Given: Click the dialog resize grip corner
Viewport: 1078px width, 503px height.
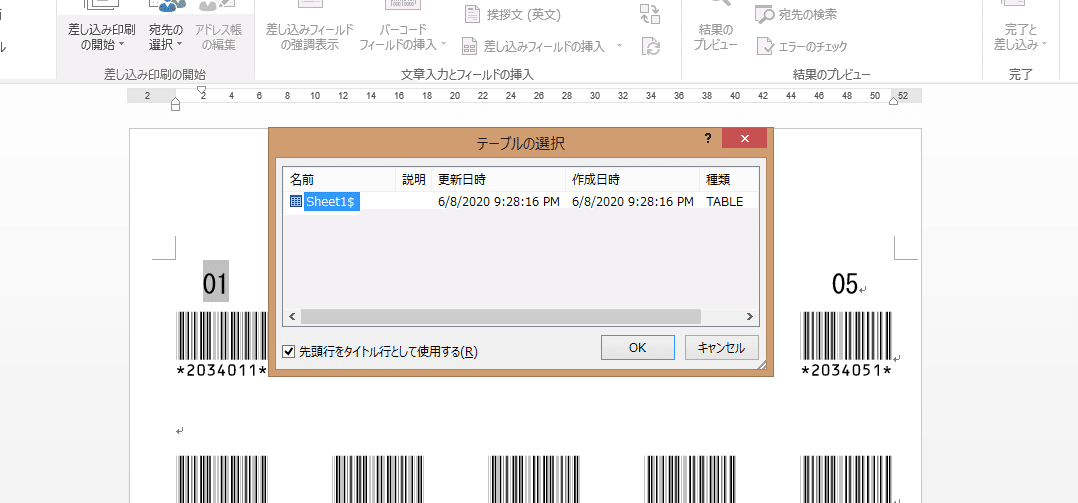Looking at the screenshot, I should pos(762,366).
